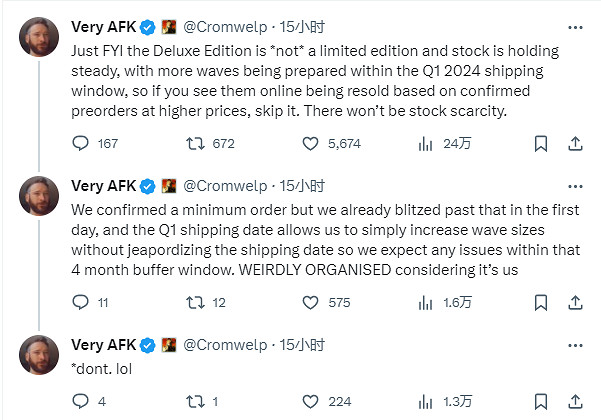Image resolution: width=601 pixels, height=420 pixels.
Task: Reply to the "*dont. lol" tweet
Action: point(83,401)
